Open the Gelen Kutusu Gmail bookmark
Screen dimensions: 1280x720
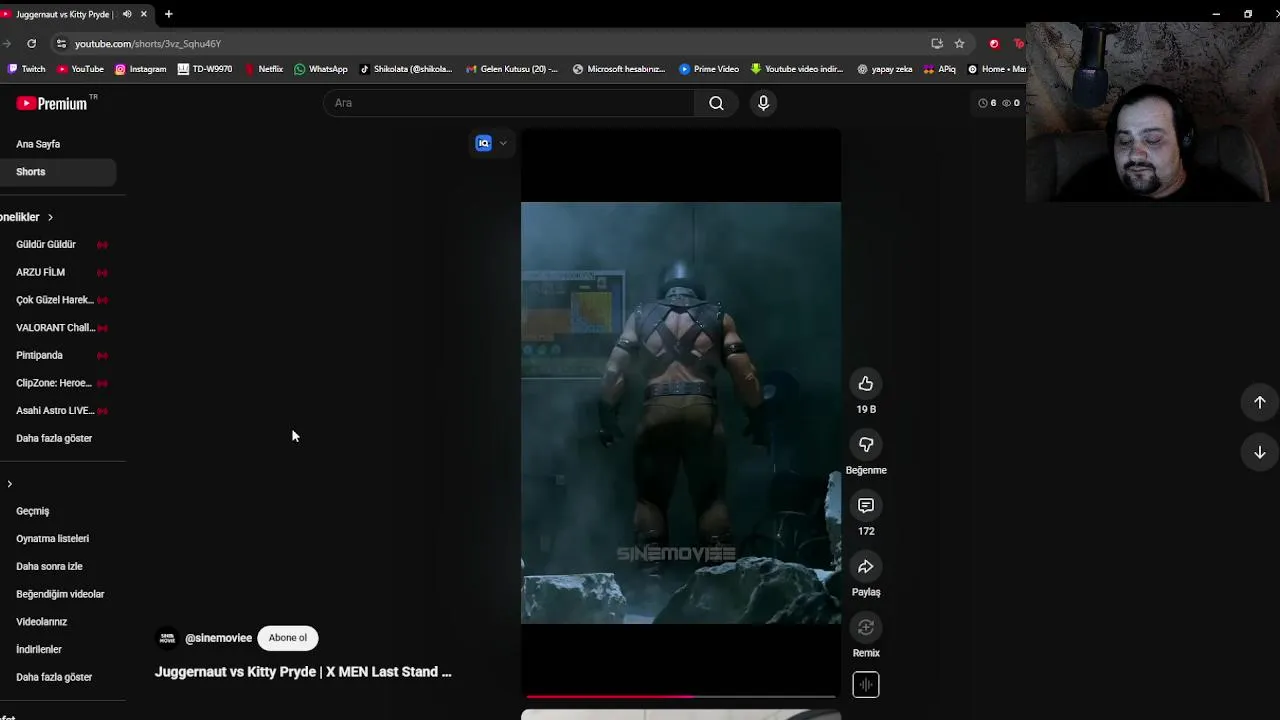(x=512, y=69)
